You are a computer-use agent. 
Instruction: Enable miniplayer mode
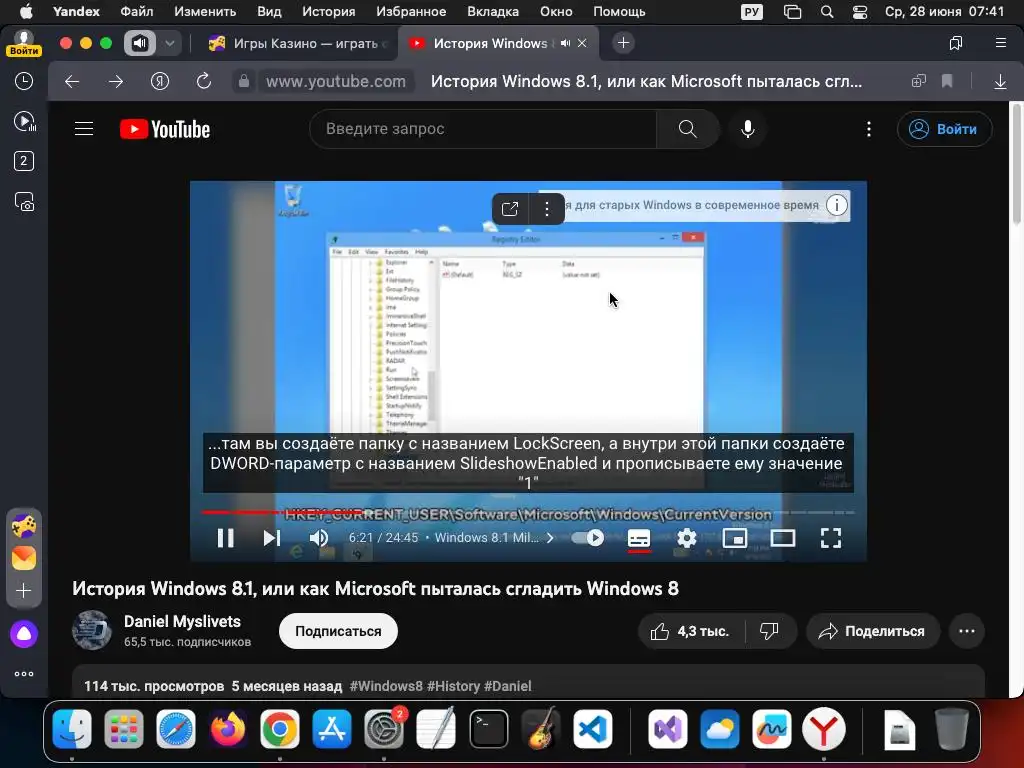tap(735, 538)
